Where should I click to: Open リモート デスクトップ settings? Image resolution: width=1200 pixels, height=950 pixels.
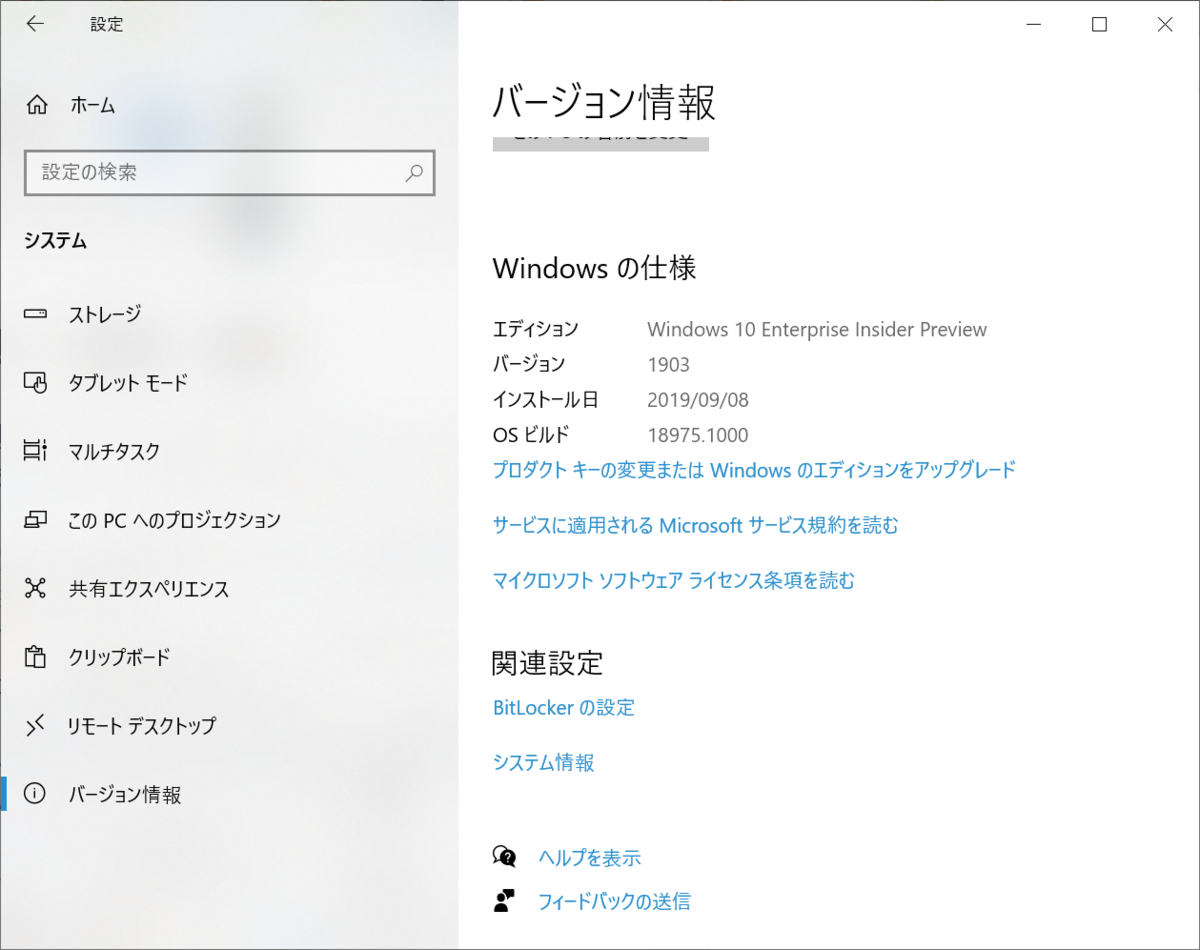pos(141,725)
